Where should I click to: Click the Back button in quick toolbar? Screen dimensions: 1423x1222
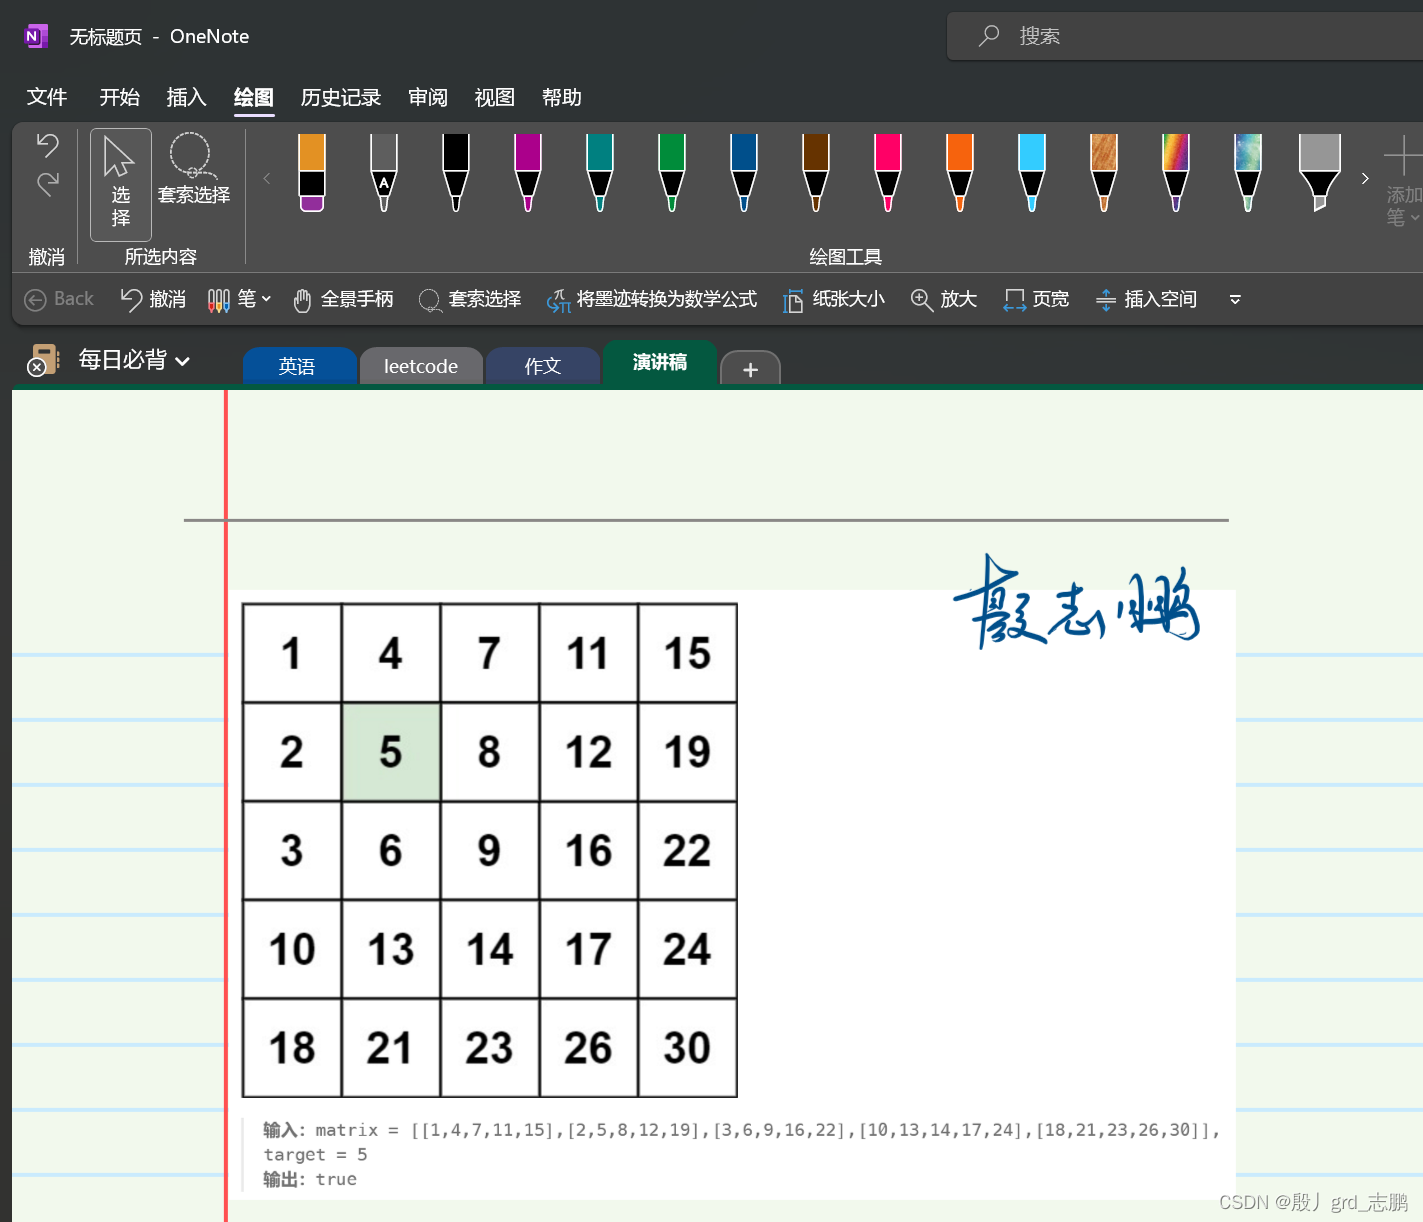[x=58, y=299]
